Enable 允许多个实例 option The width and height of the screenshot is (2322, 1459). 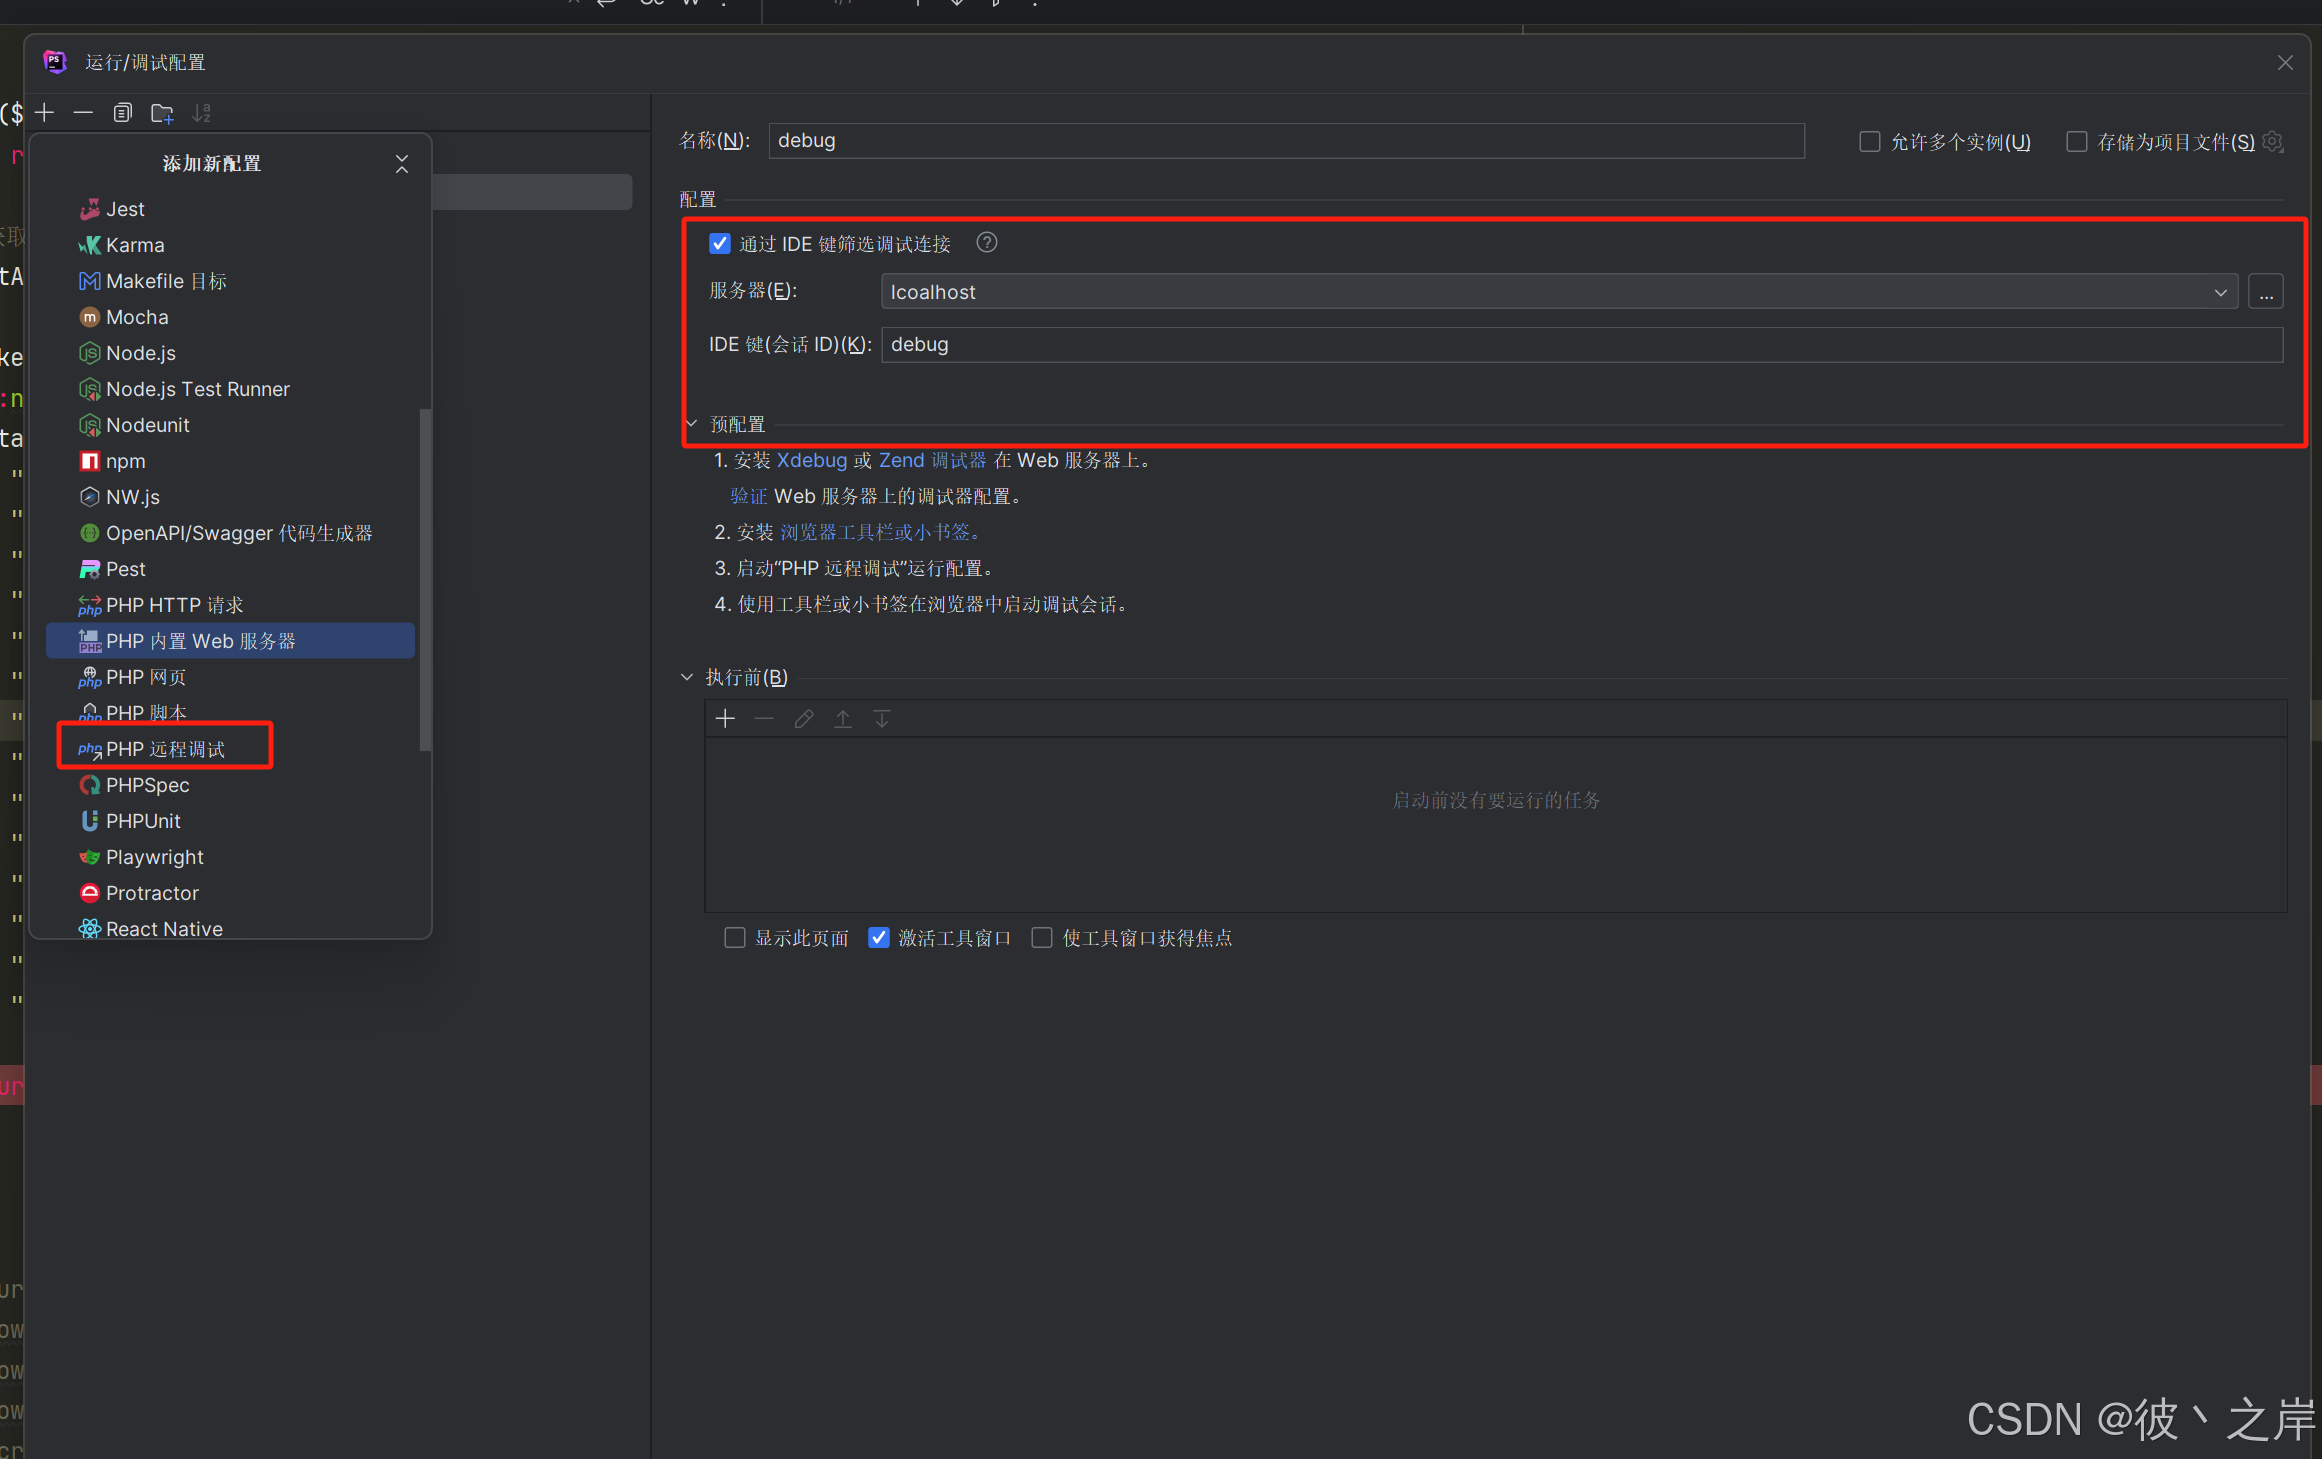[x=1869, y=141]
